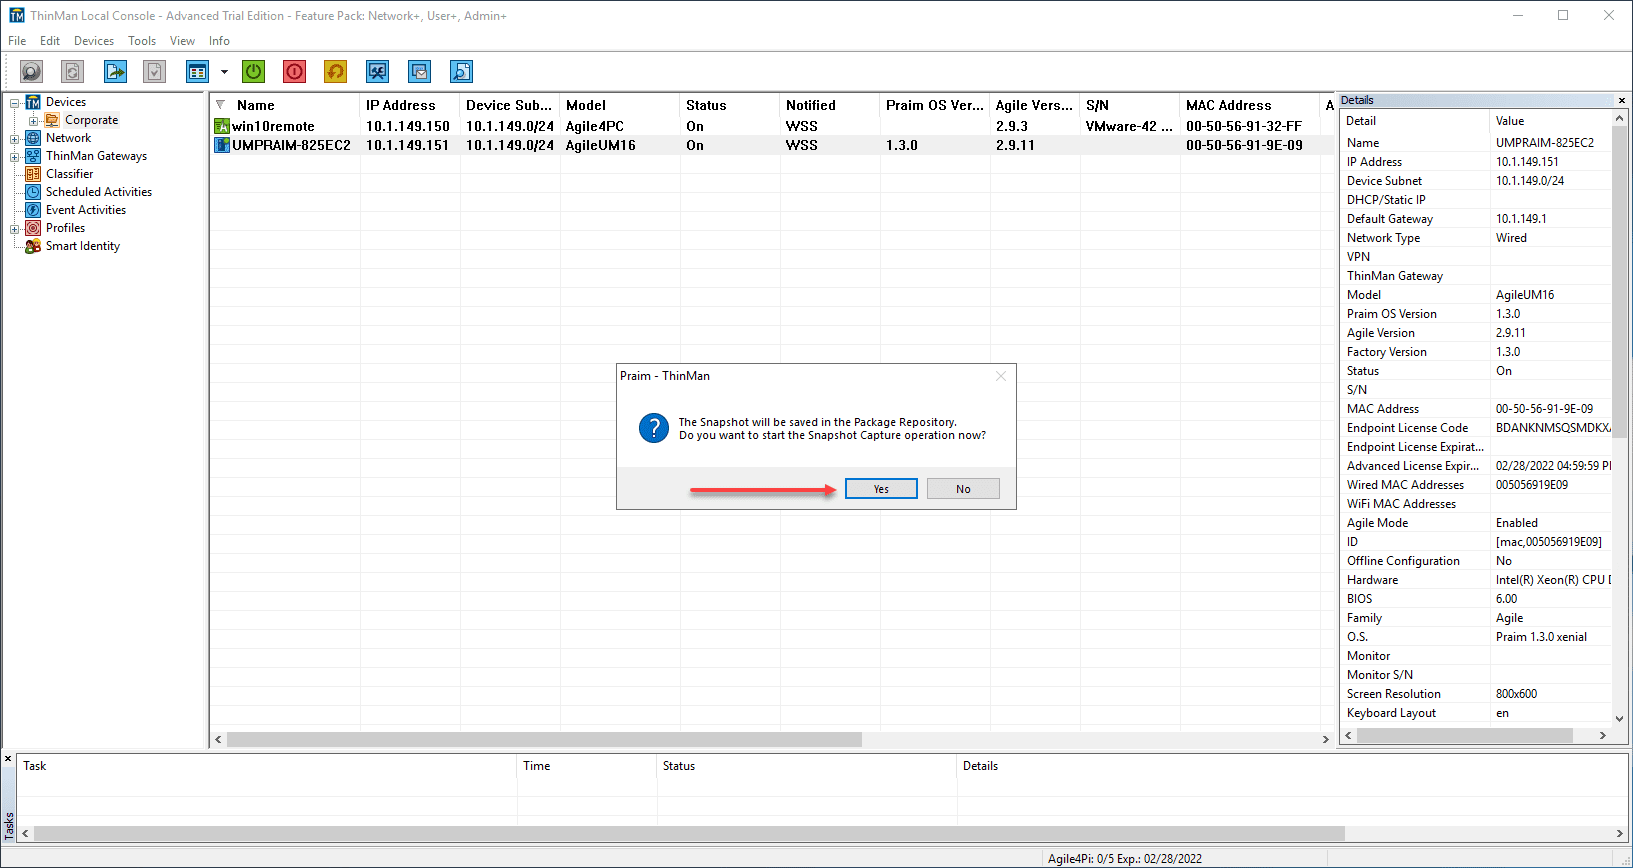Click the Profiles target icon
The height and width of the screenshot is (868, 1633).
pyautogui.click(x=33, y=228)
